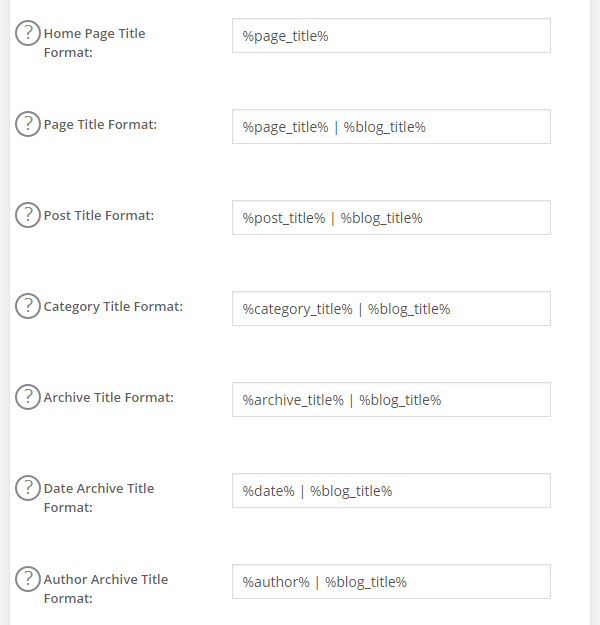Click the "Page Title Format:" label text

pyautogui.click(x=100, y=125)
